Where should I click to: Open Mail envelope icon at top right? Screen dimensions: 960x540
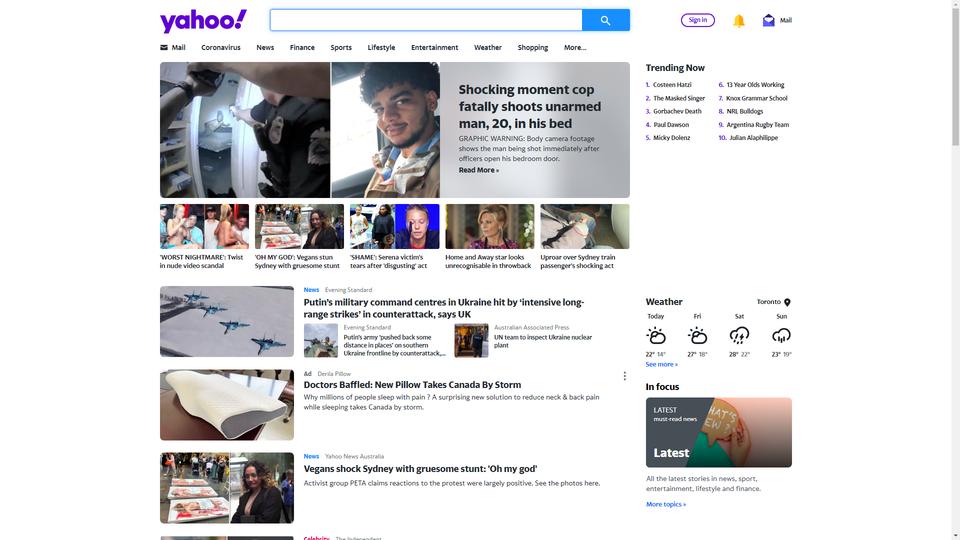click(768, 20)
